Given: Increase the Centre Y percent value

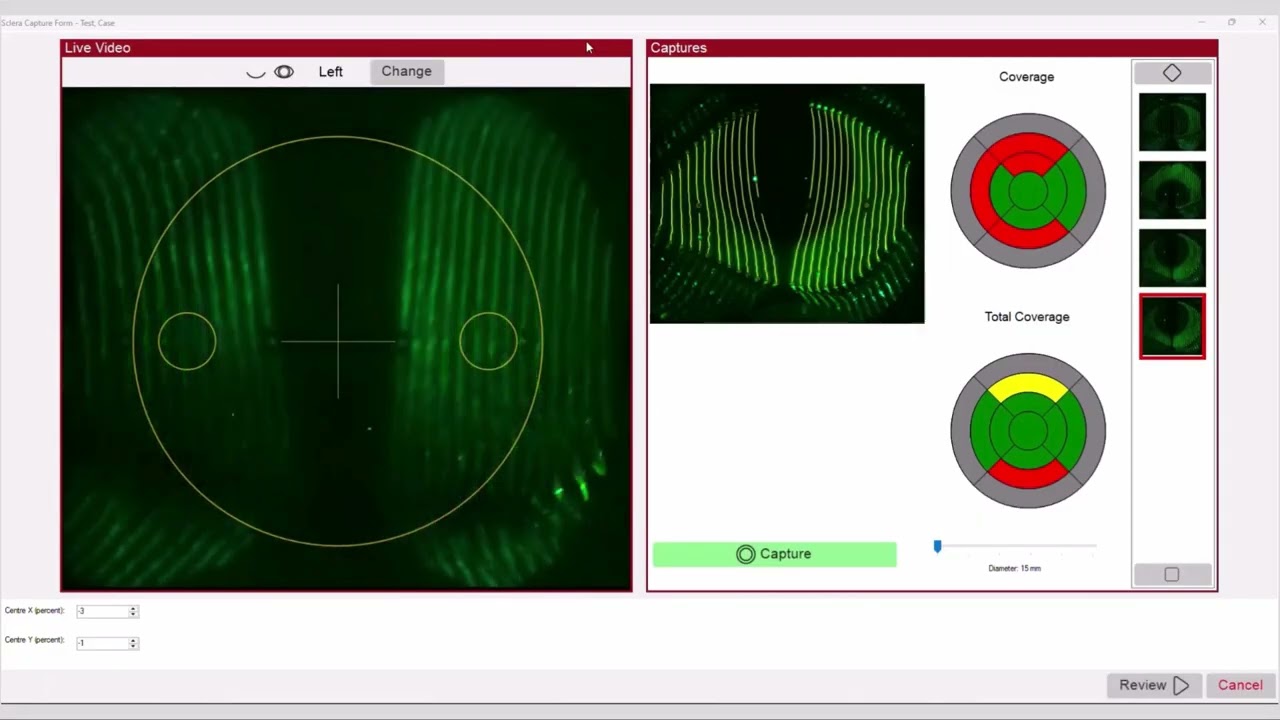Looking at the screenshot, I should [x=133, y=640].
